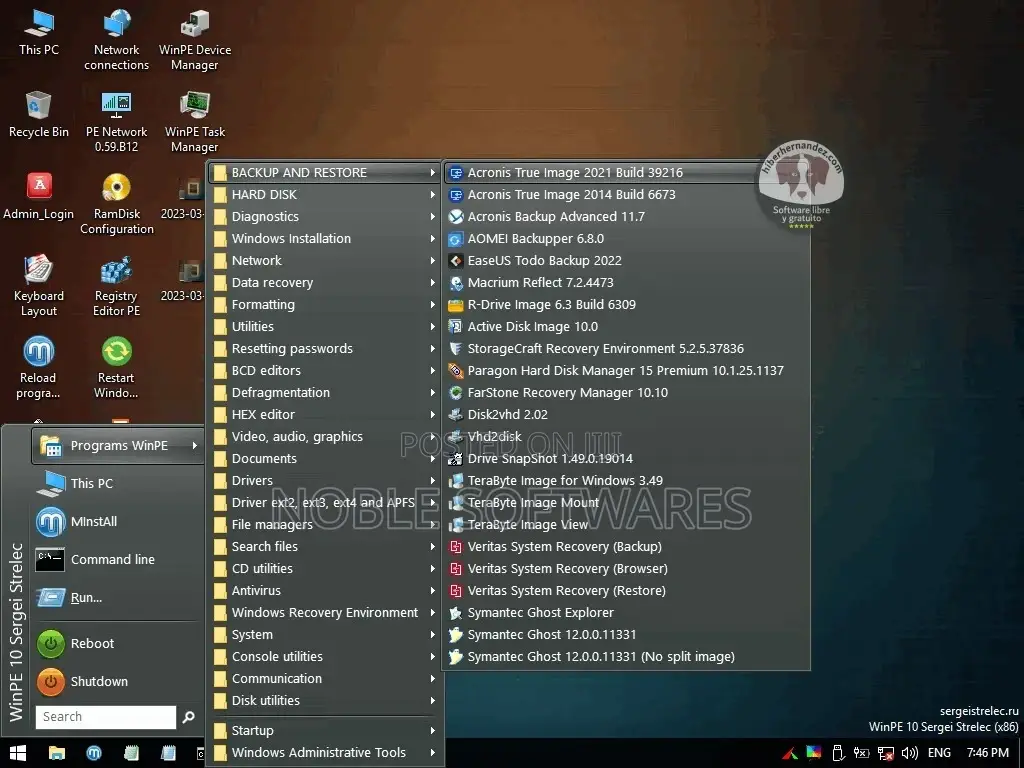Open Command line from Start menu

tap(118, 560)
